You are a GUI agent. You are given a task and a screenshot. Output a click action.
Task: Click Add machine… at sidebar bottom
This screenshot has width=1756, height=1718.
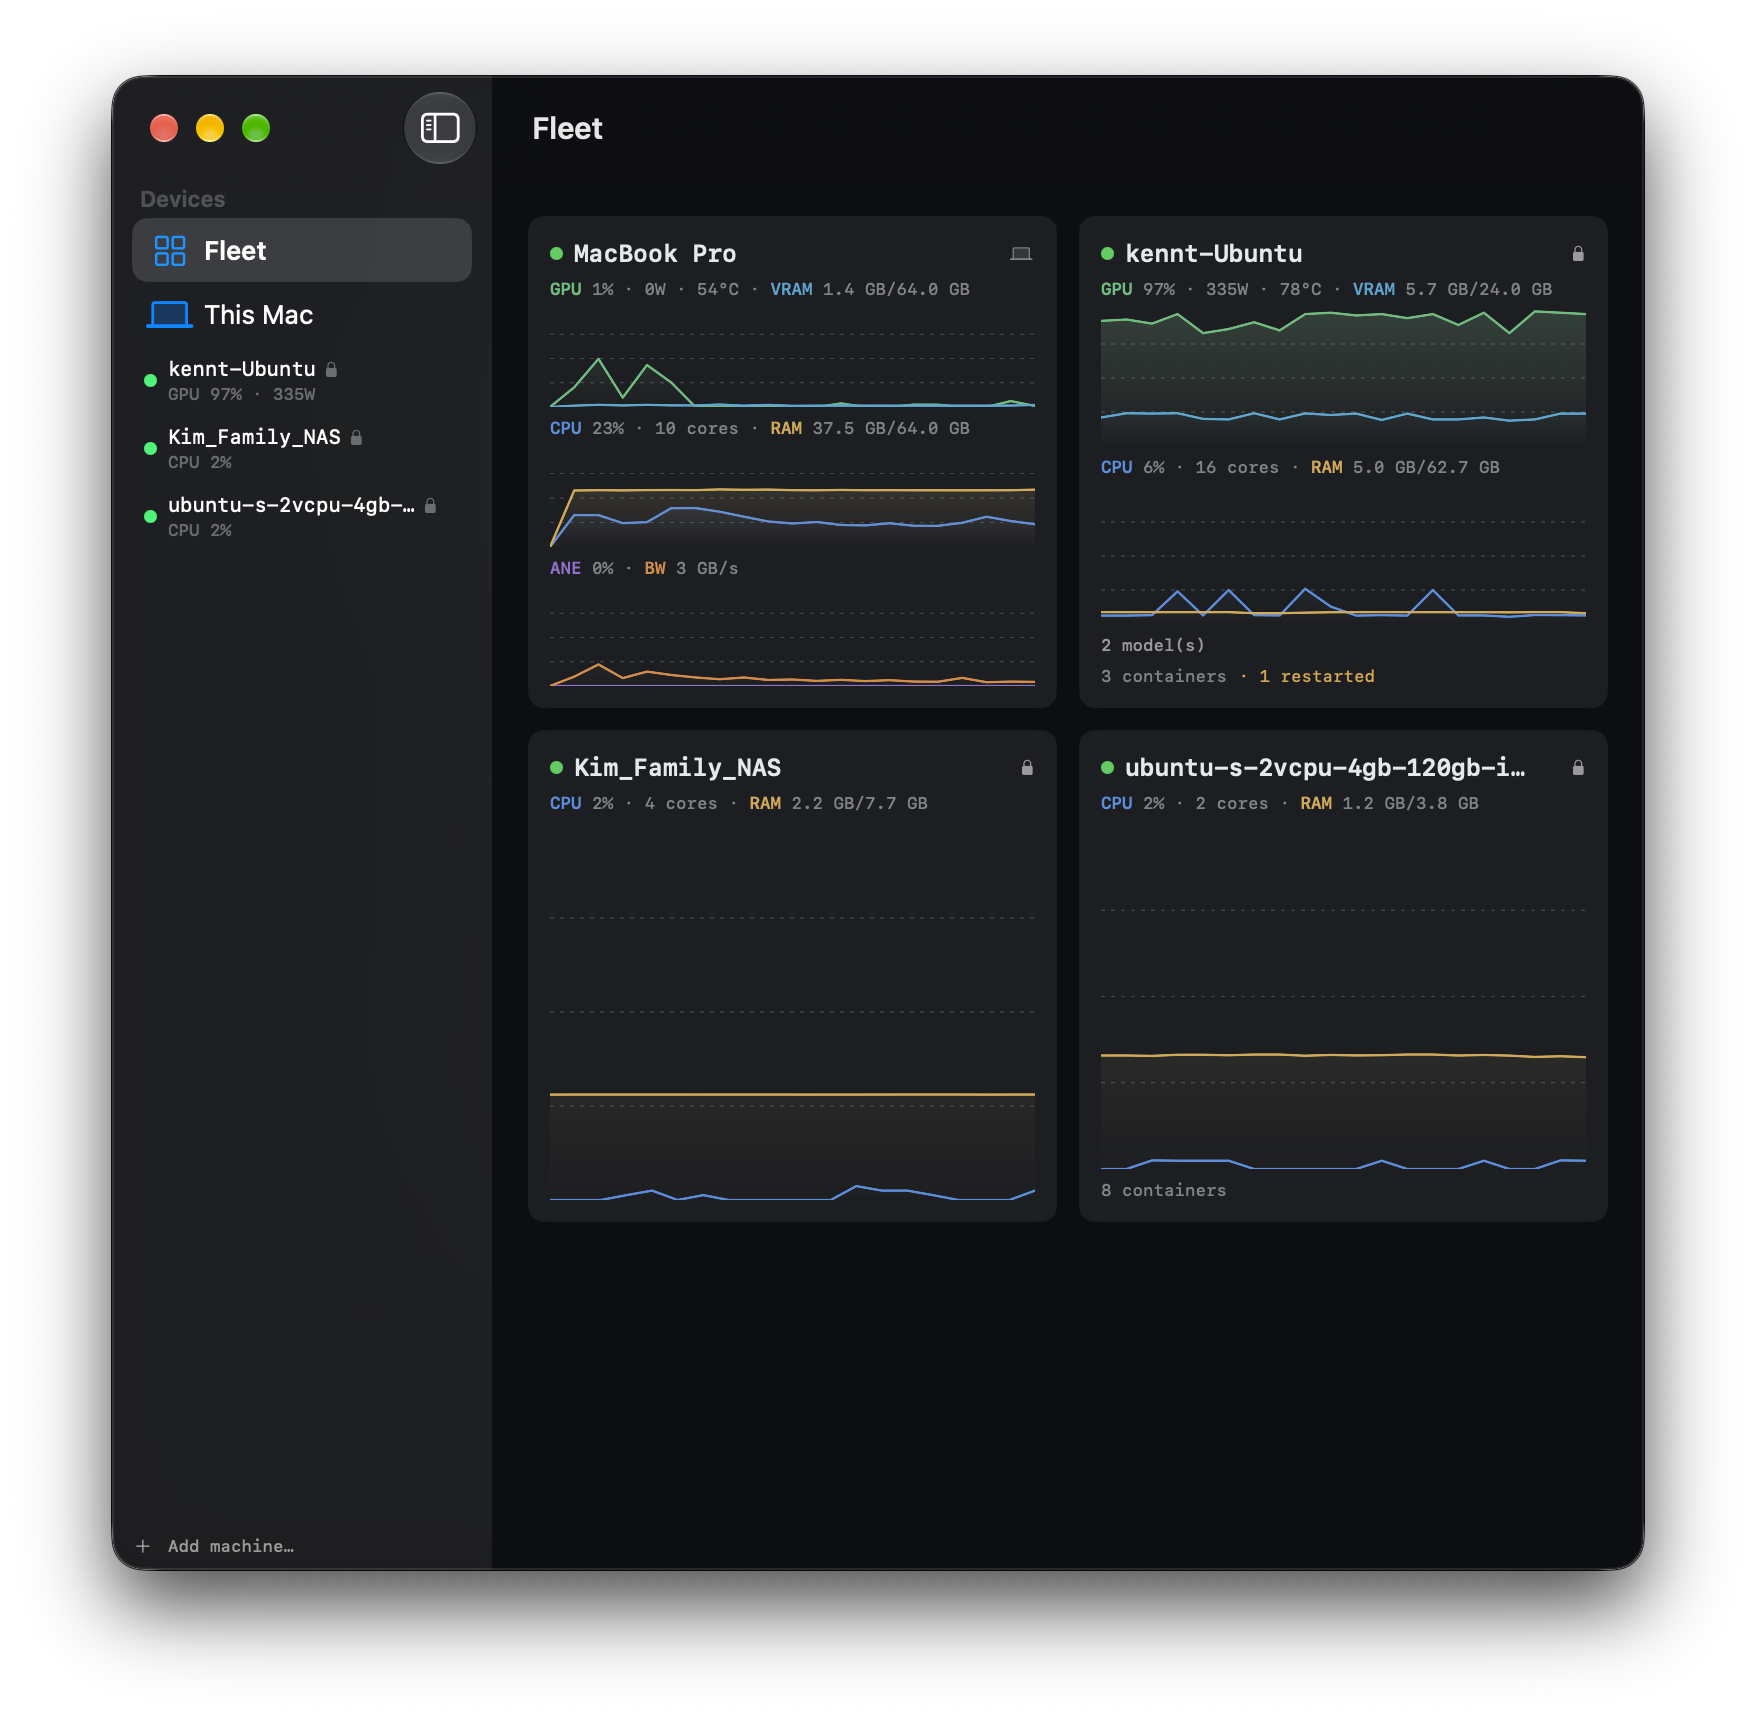coord(231,1546)
